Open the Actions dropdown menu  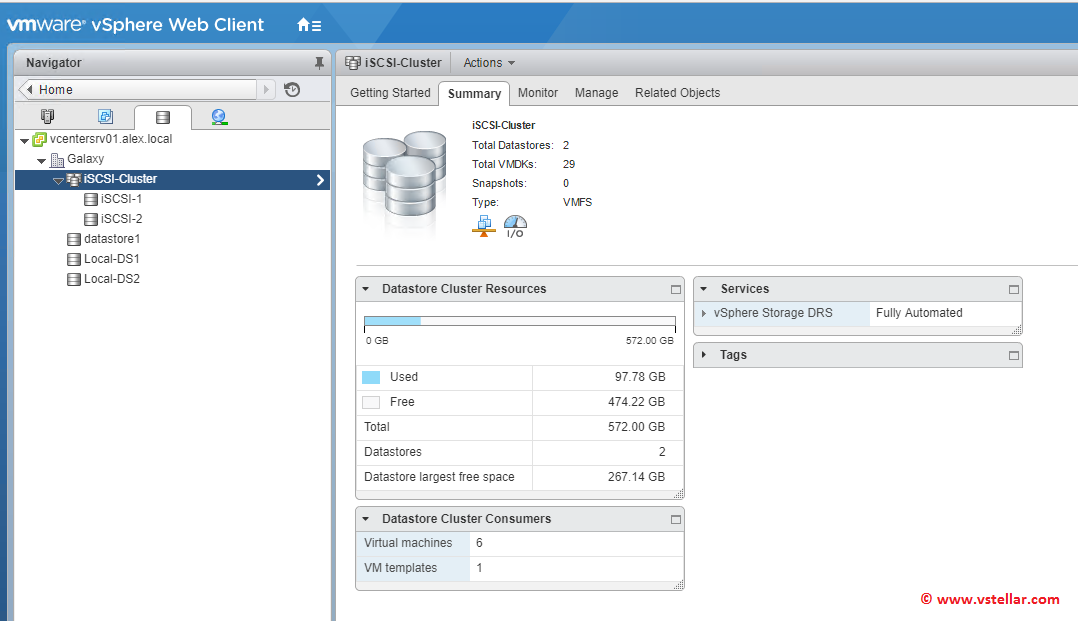point(489,63)
